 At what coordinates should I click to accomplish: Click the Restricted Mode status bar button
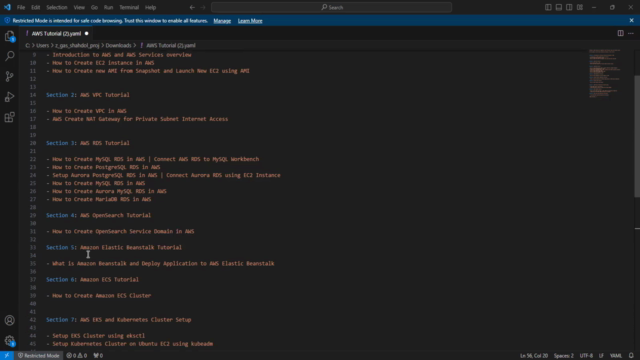tap(39, 356)
